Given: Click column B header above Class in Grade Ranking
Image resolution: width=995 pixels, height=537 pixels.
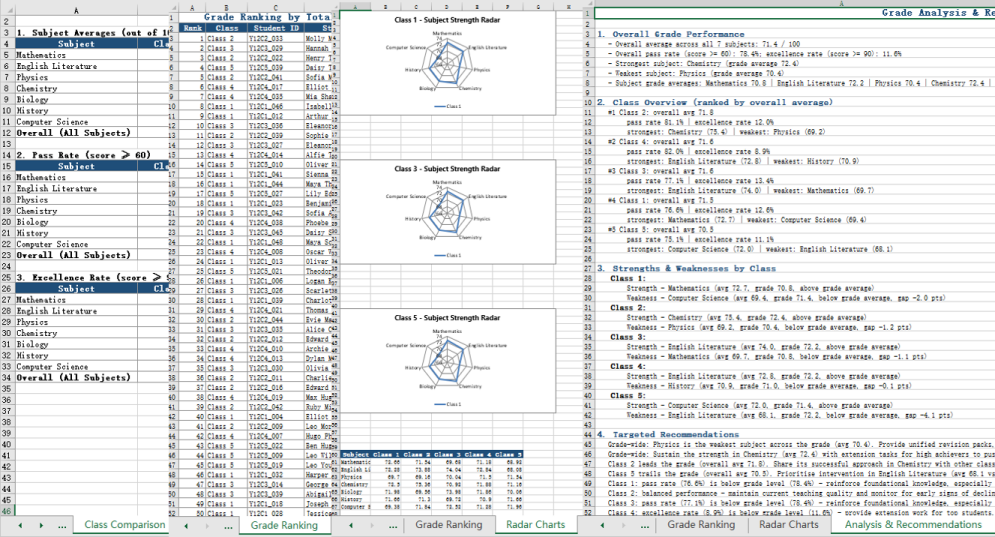Looking at the screenshot, I should tap(226, 8).
